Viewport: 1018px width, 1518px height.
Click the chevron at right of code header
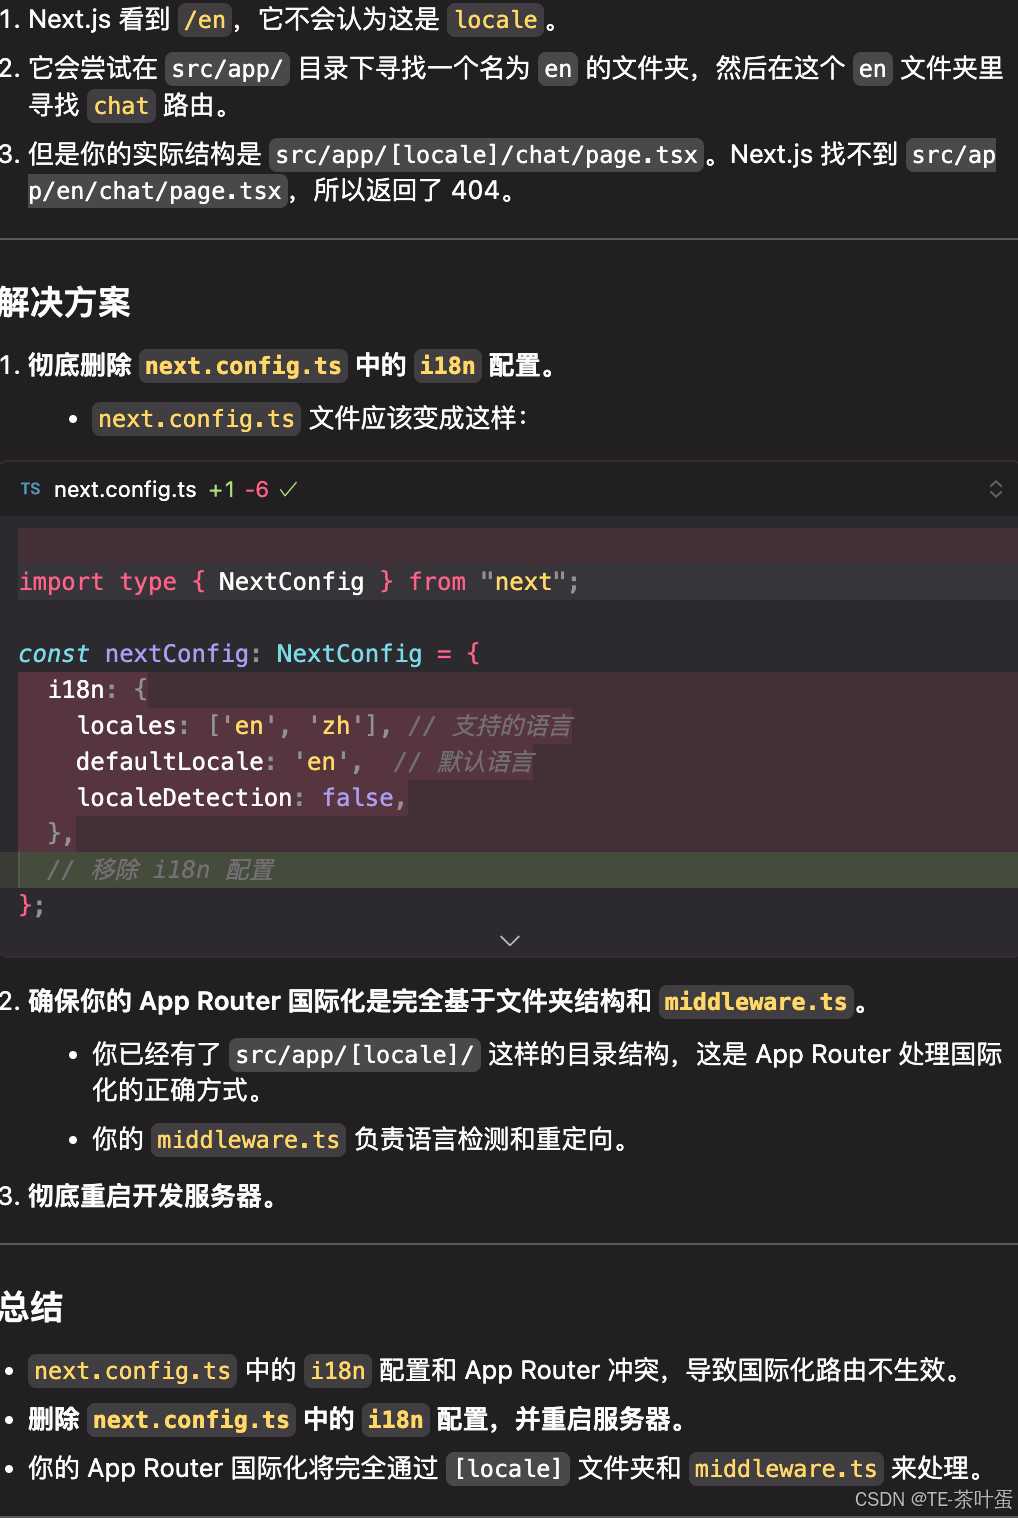(x=996, y=489)
